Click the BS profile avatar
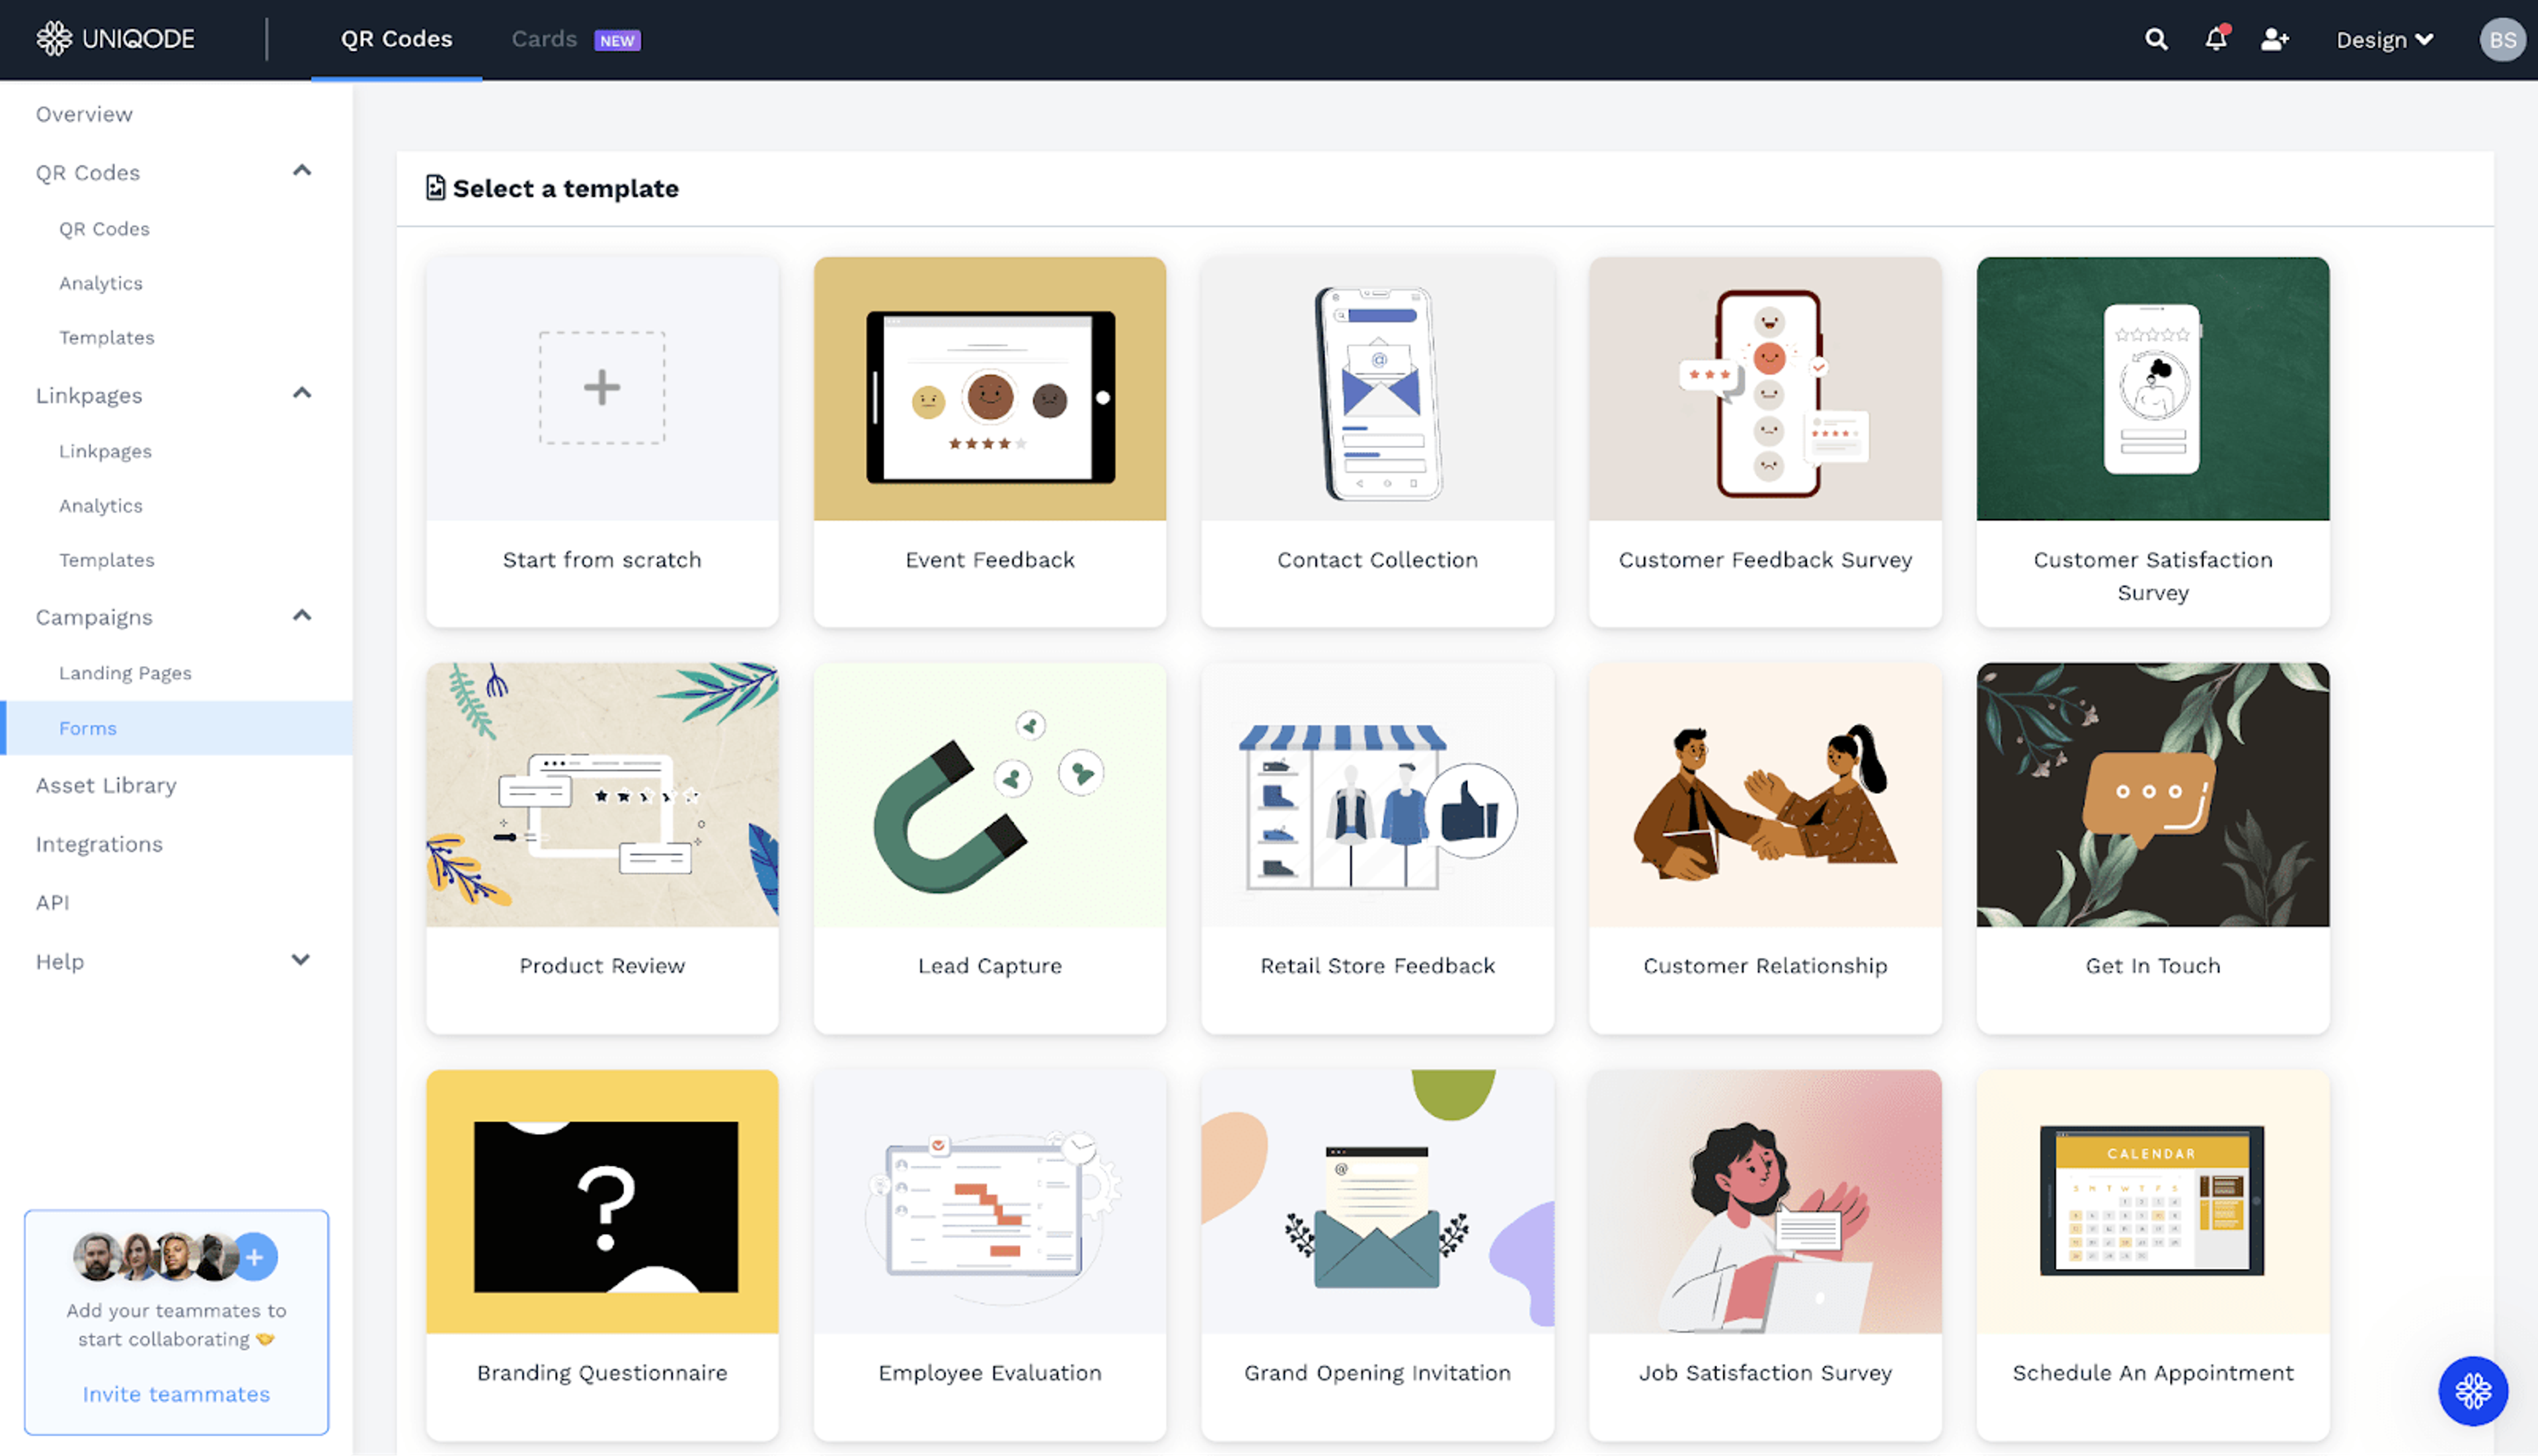The width and height of the screenshot is (2538, 1456). pyautogui.click(x=2502, y=39)
